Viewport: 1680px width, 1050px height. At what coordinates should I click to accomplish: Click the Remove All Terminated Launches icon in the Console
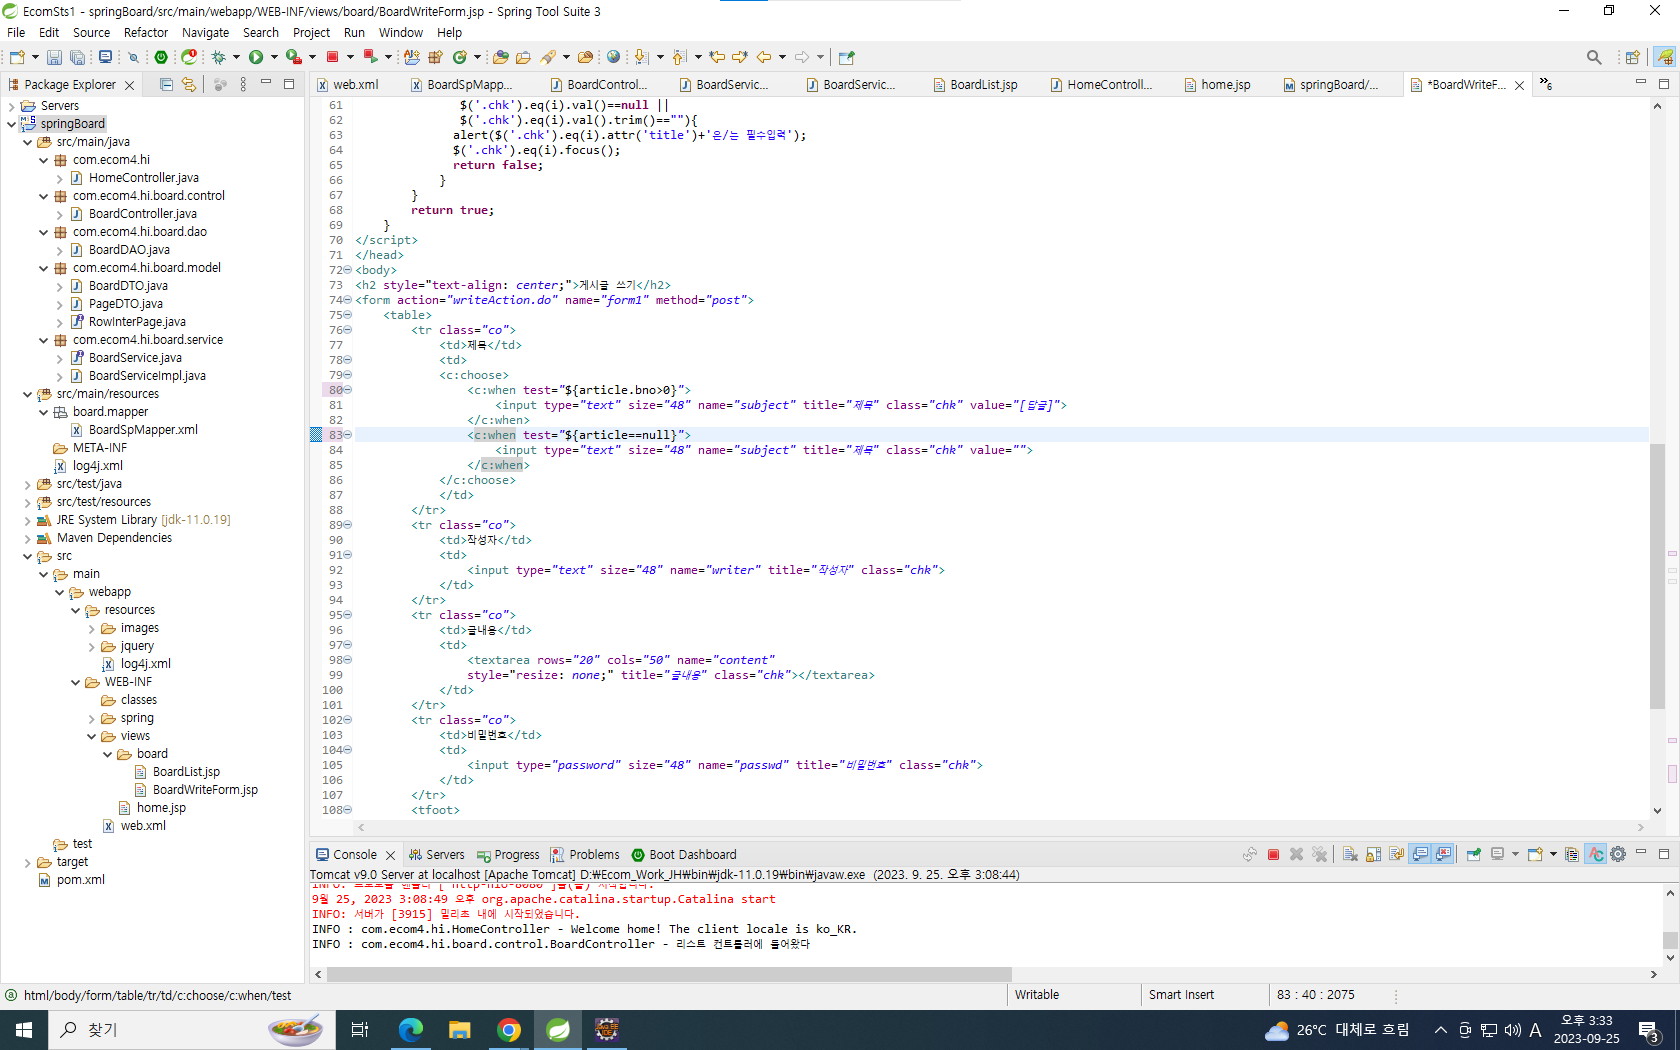click(x=1320, y=854)
